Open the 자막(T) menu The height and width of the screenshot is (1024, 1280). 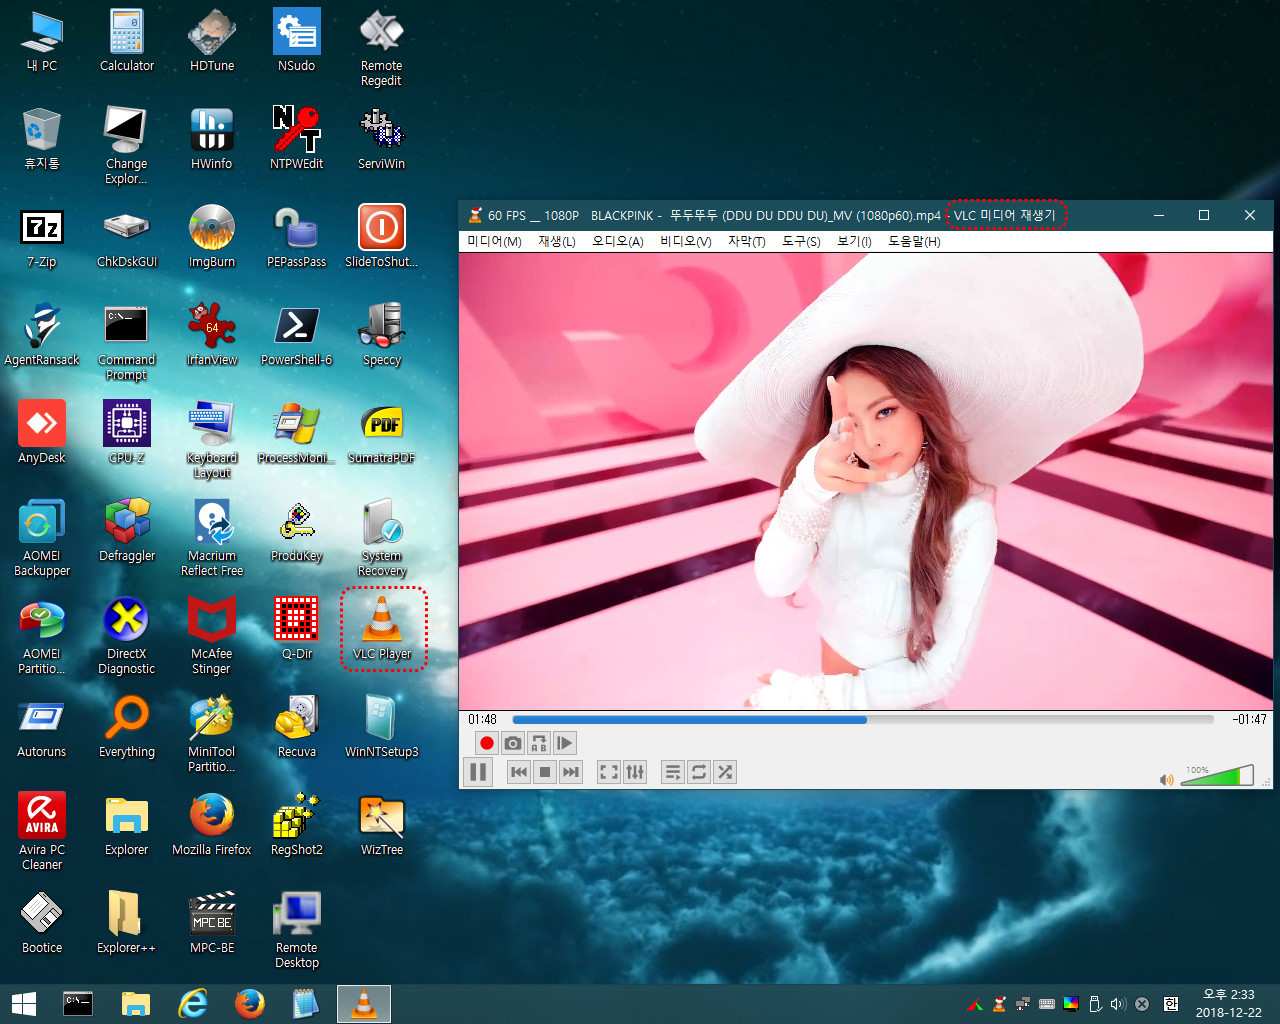pyautogui.click(x=746, y=241)
